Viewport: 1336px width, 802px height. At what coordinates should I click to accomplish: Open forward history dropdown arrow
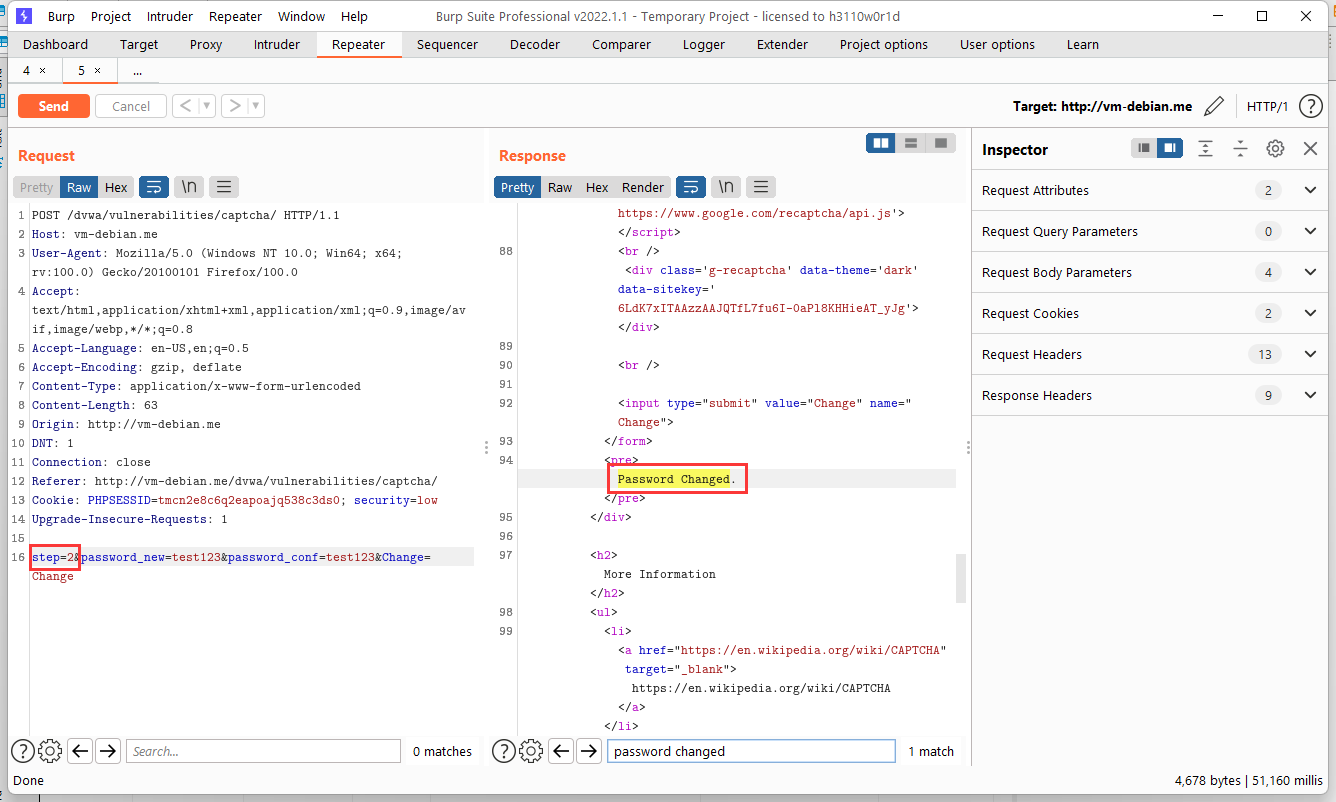point(257,106)
